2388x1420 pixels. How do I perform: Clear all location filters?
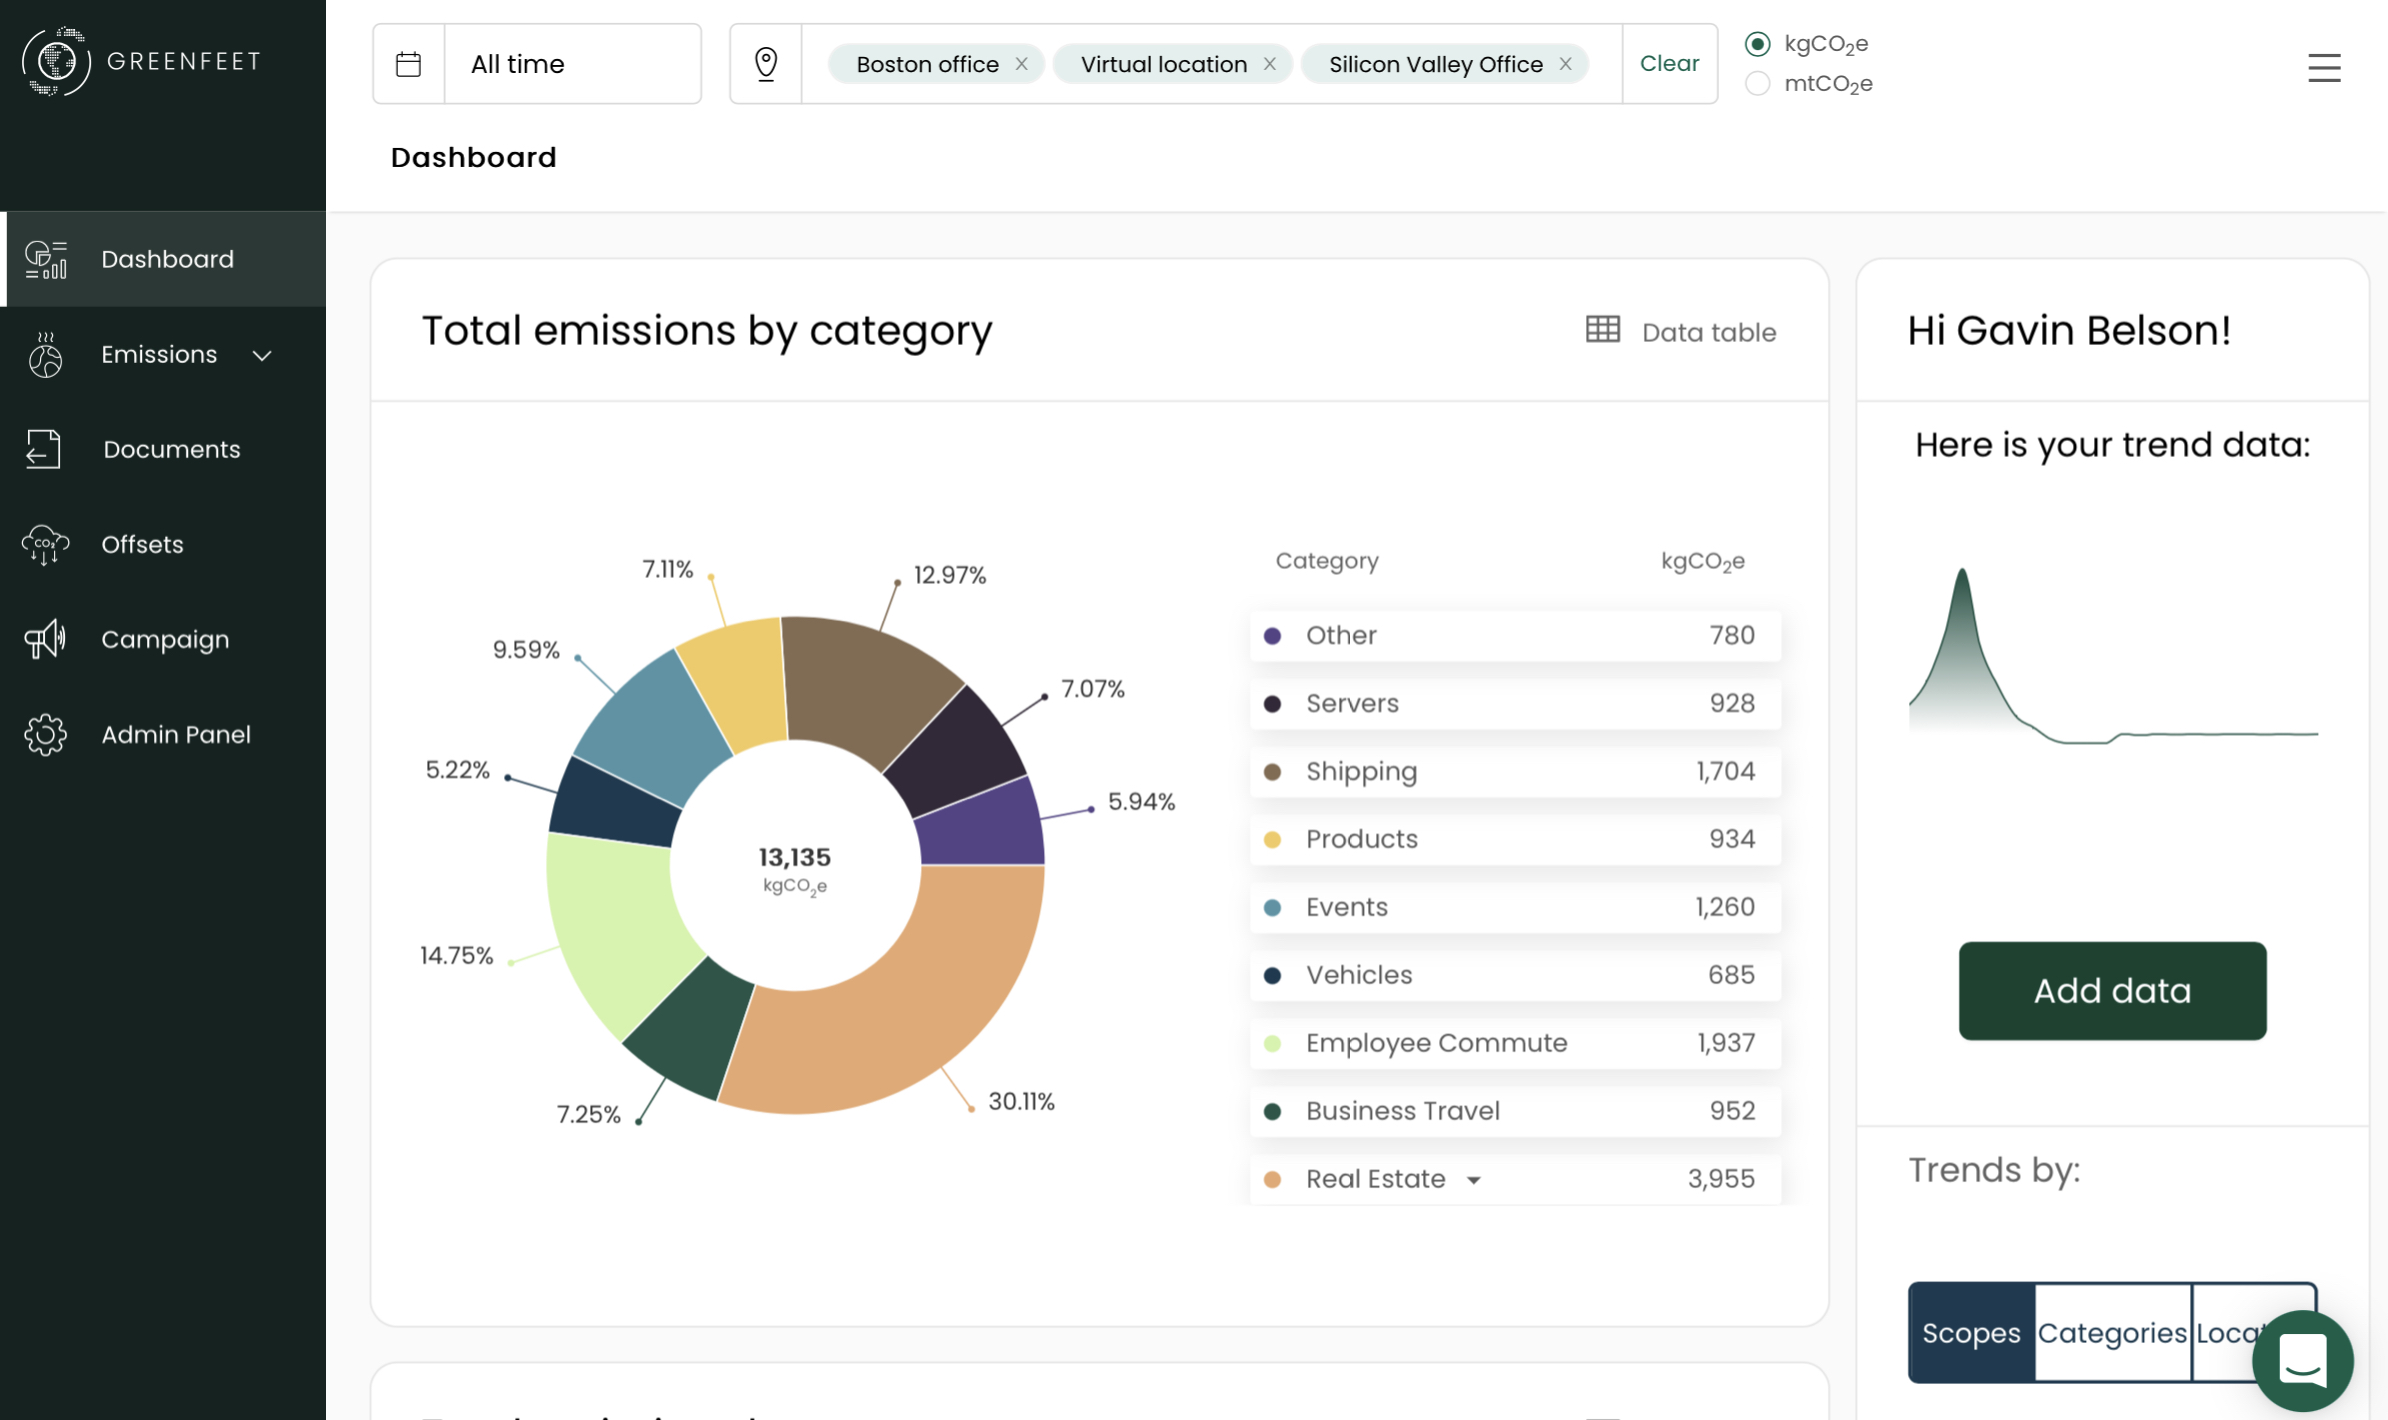point(1668,64)
